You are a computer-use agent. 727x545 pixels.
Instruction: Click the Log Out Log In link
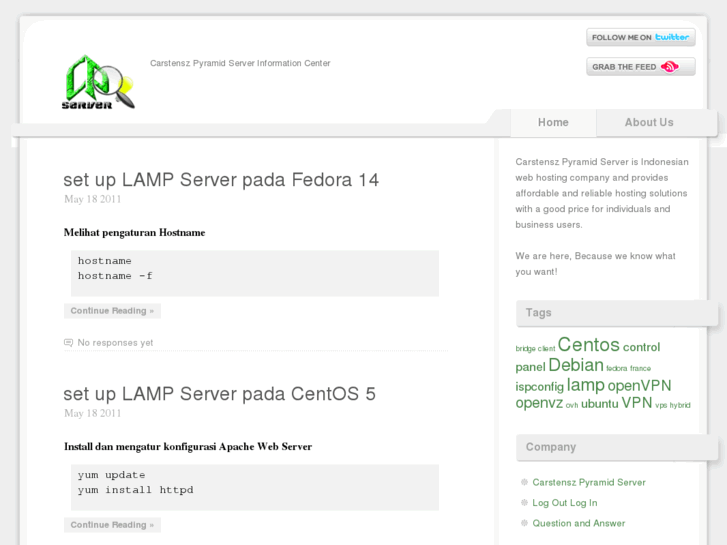pyautogui.click(x=564, y=503)
